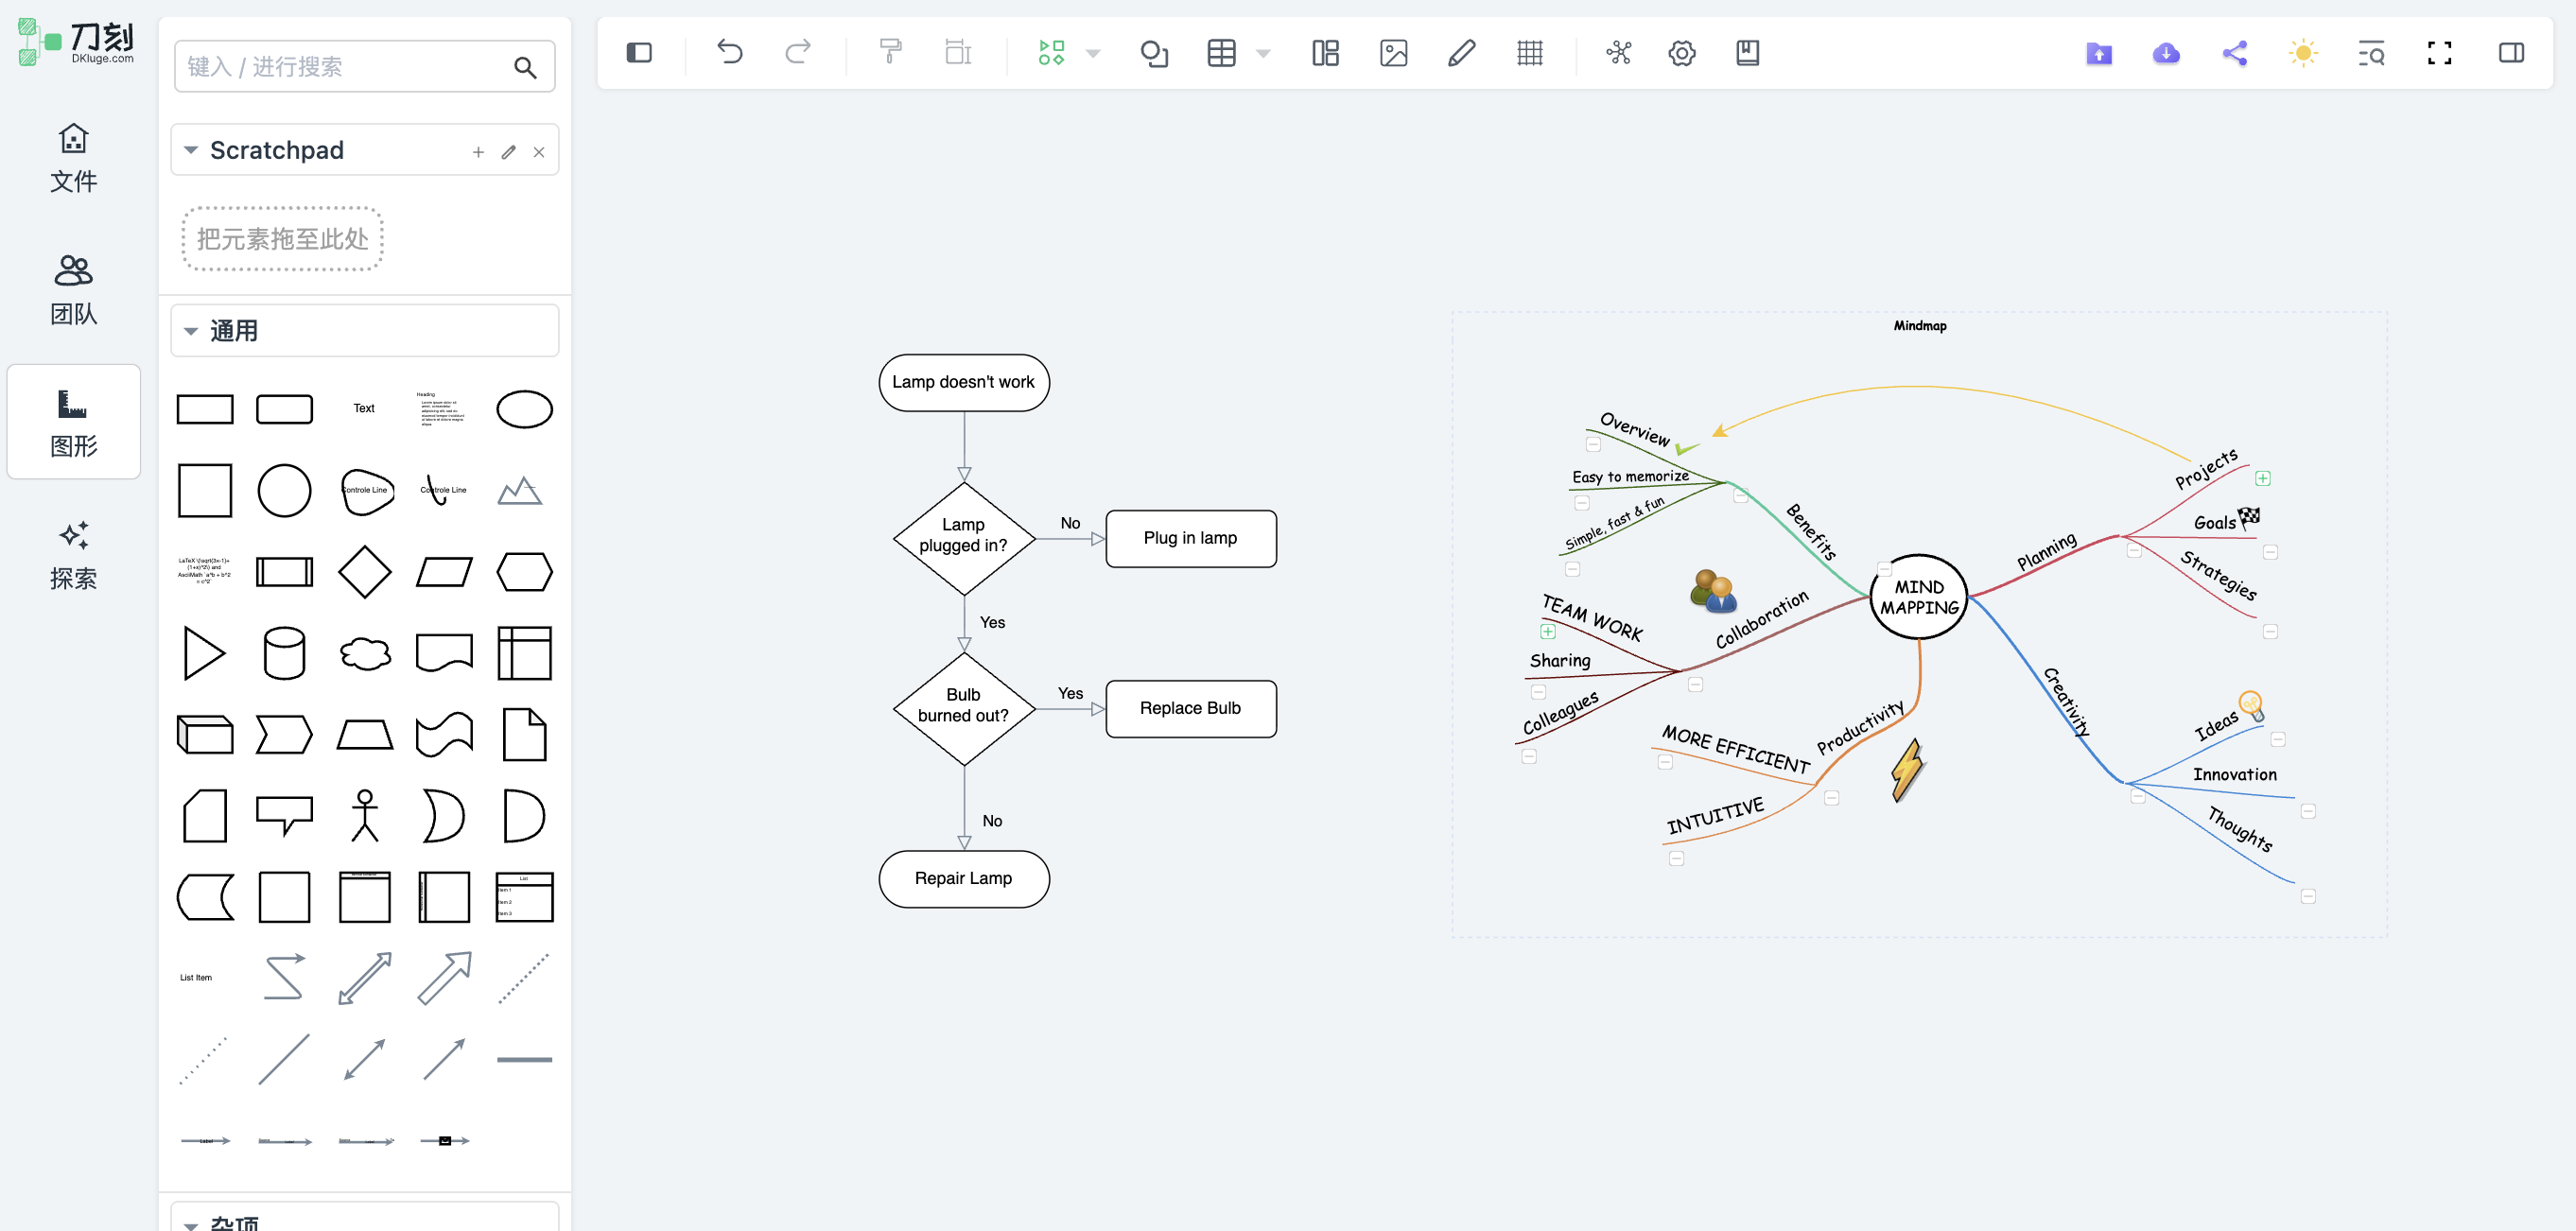Toggle the sun light/dark theme
This screenshot has height=1231, width=2576.
[x=2302, y=53]
